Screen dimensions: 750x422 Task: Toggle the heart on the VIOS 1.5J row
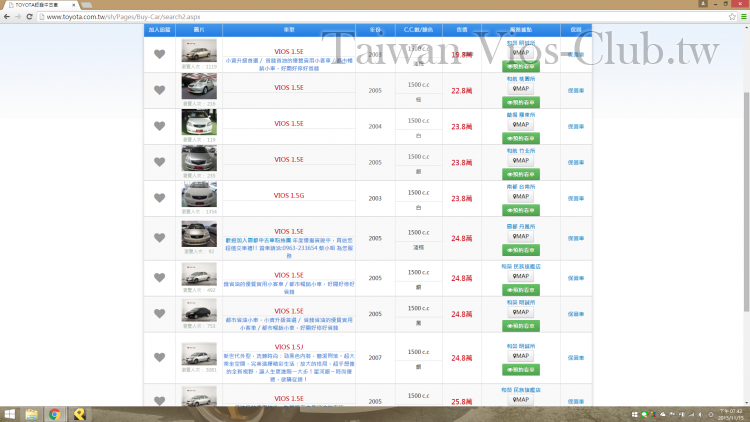(x=159, y=357)
